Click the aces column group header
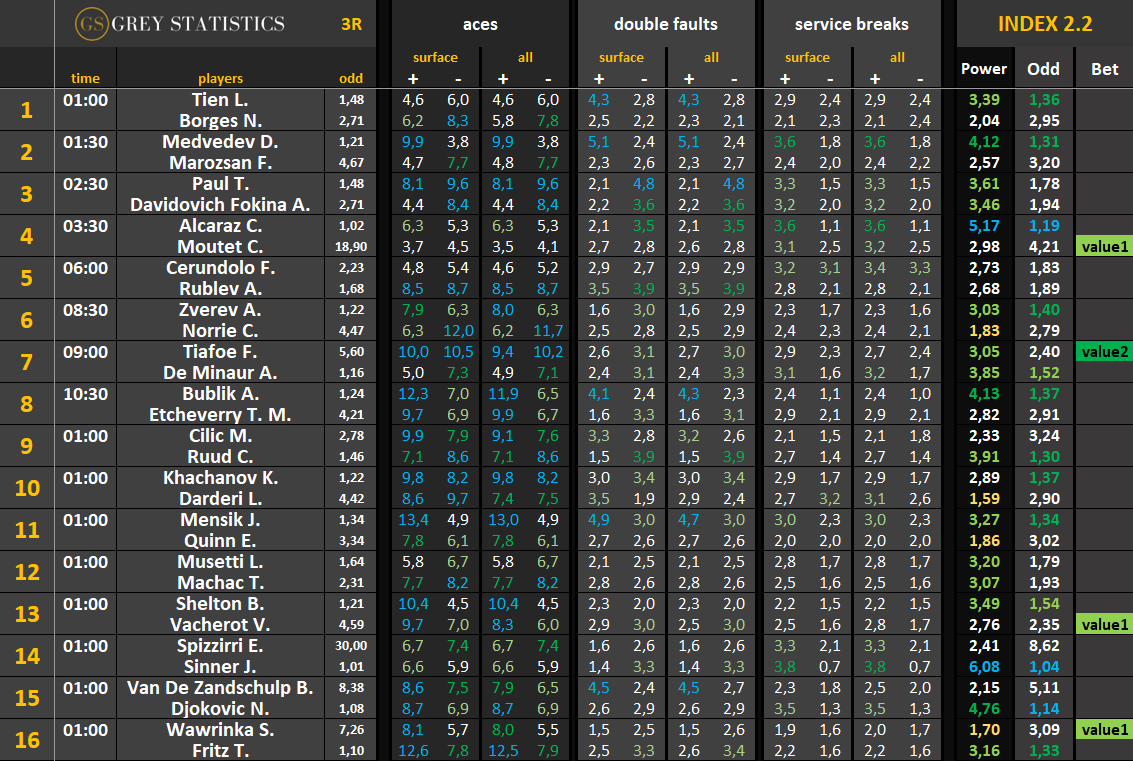The height and width of the screenshot is (761, 1133). [480, 23]
